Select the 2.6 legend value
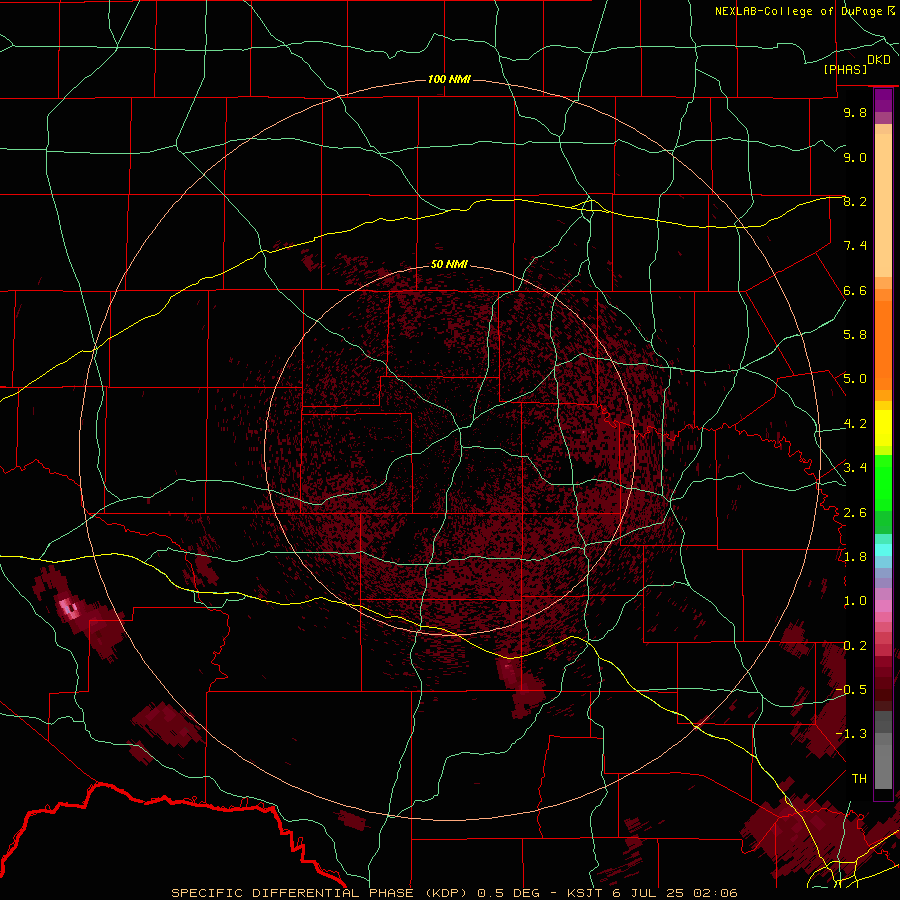 point(855,513)
